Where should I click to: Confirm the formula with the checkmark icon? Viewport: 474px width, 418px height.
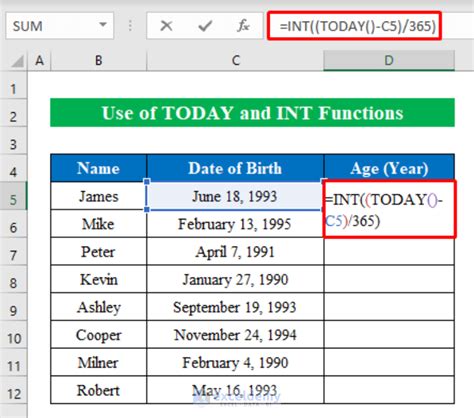[x=205, y=26]
